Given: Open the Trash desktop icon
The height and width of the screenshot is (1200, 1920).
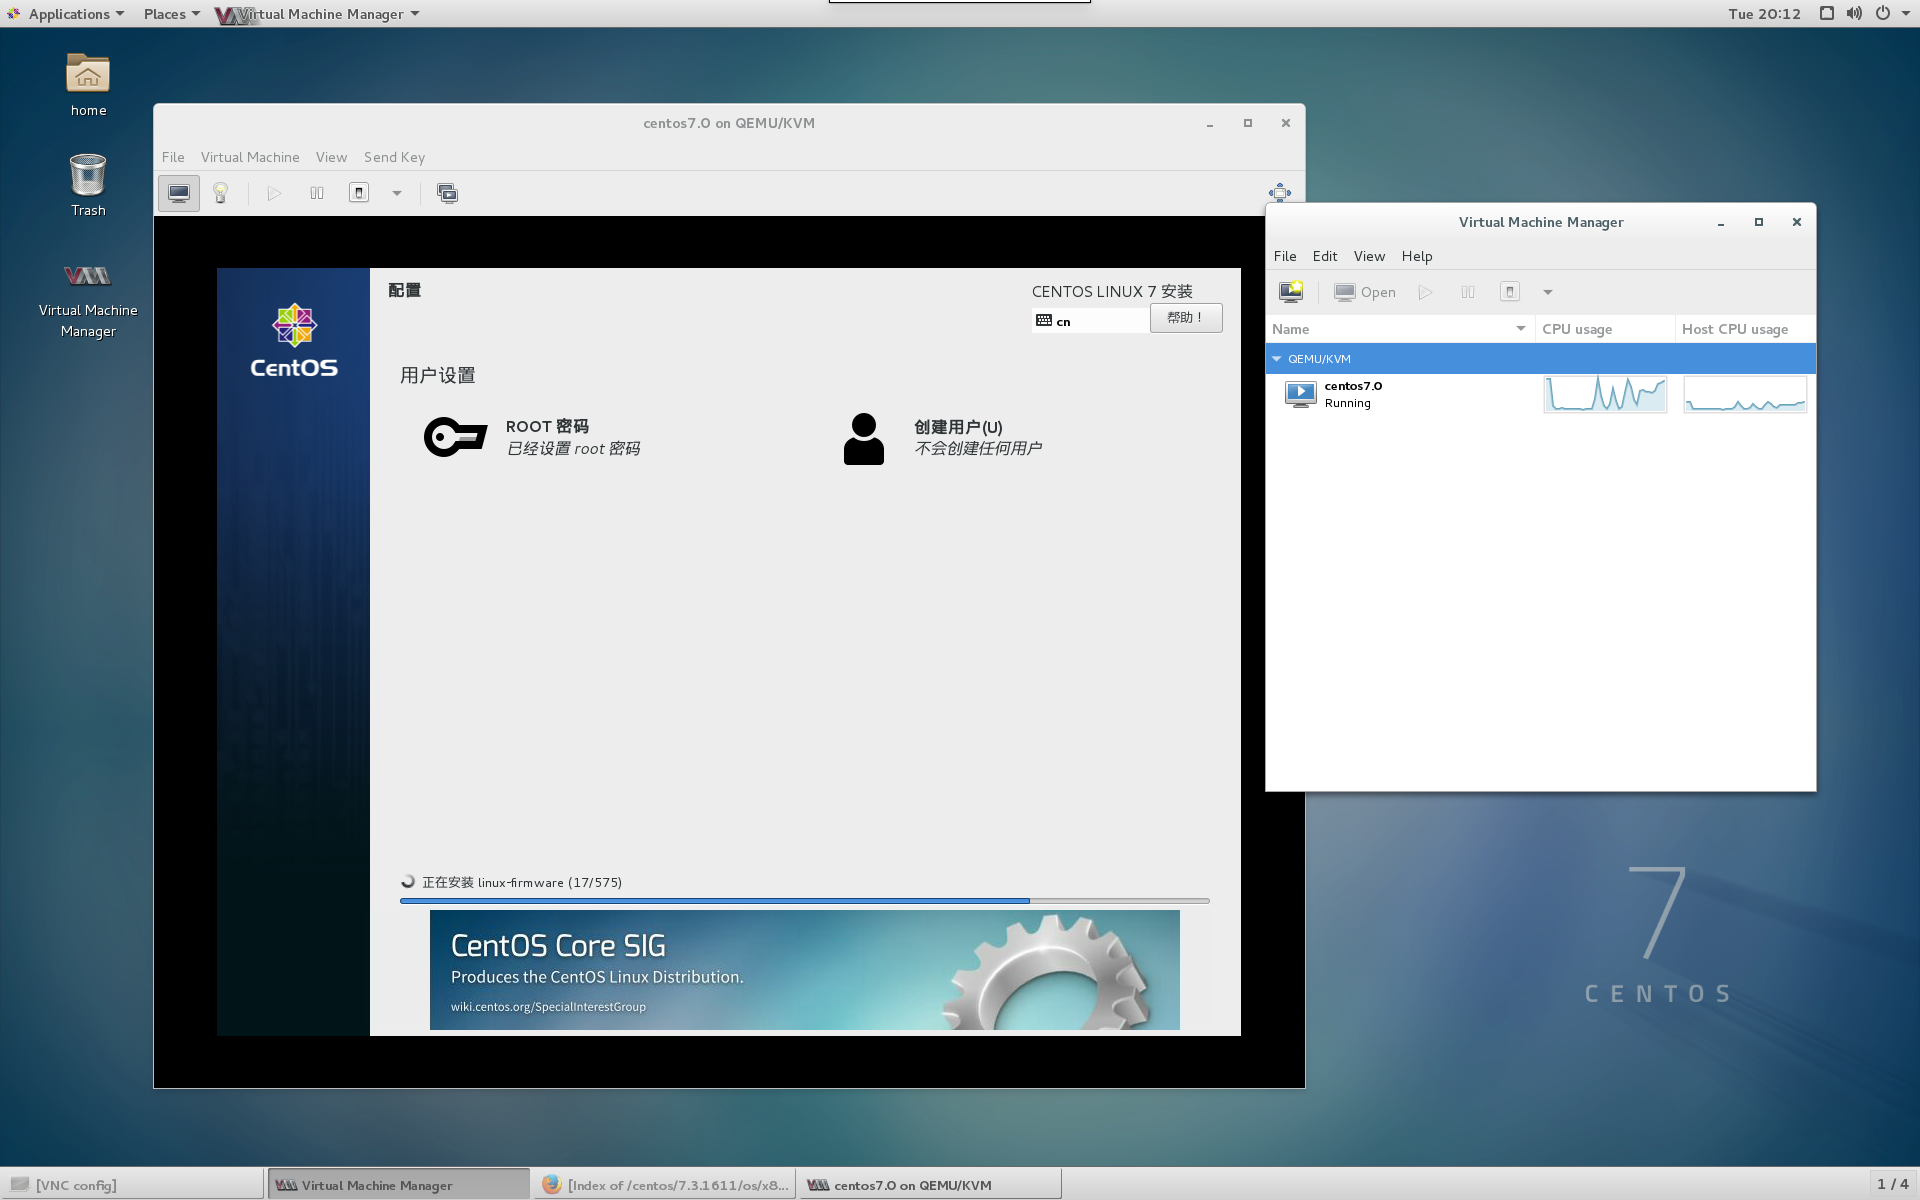Looking at the screenshot, I should (x=88, y=185).
